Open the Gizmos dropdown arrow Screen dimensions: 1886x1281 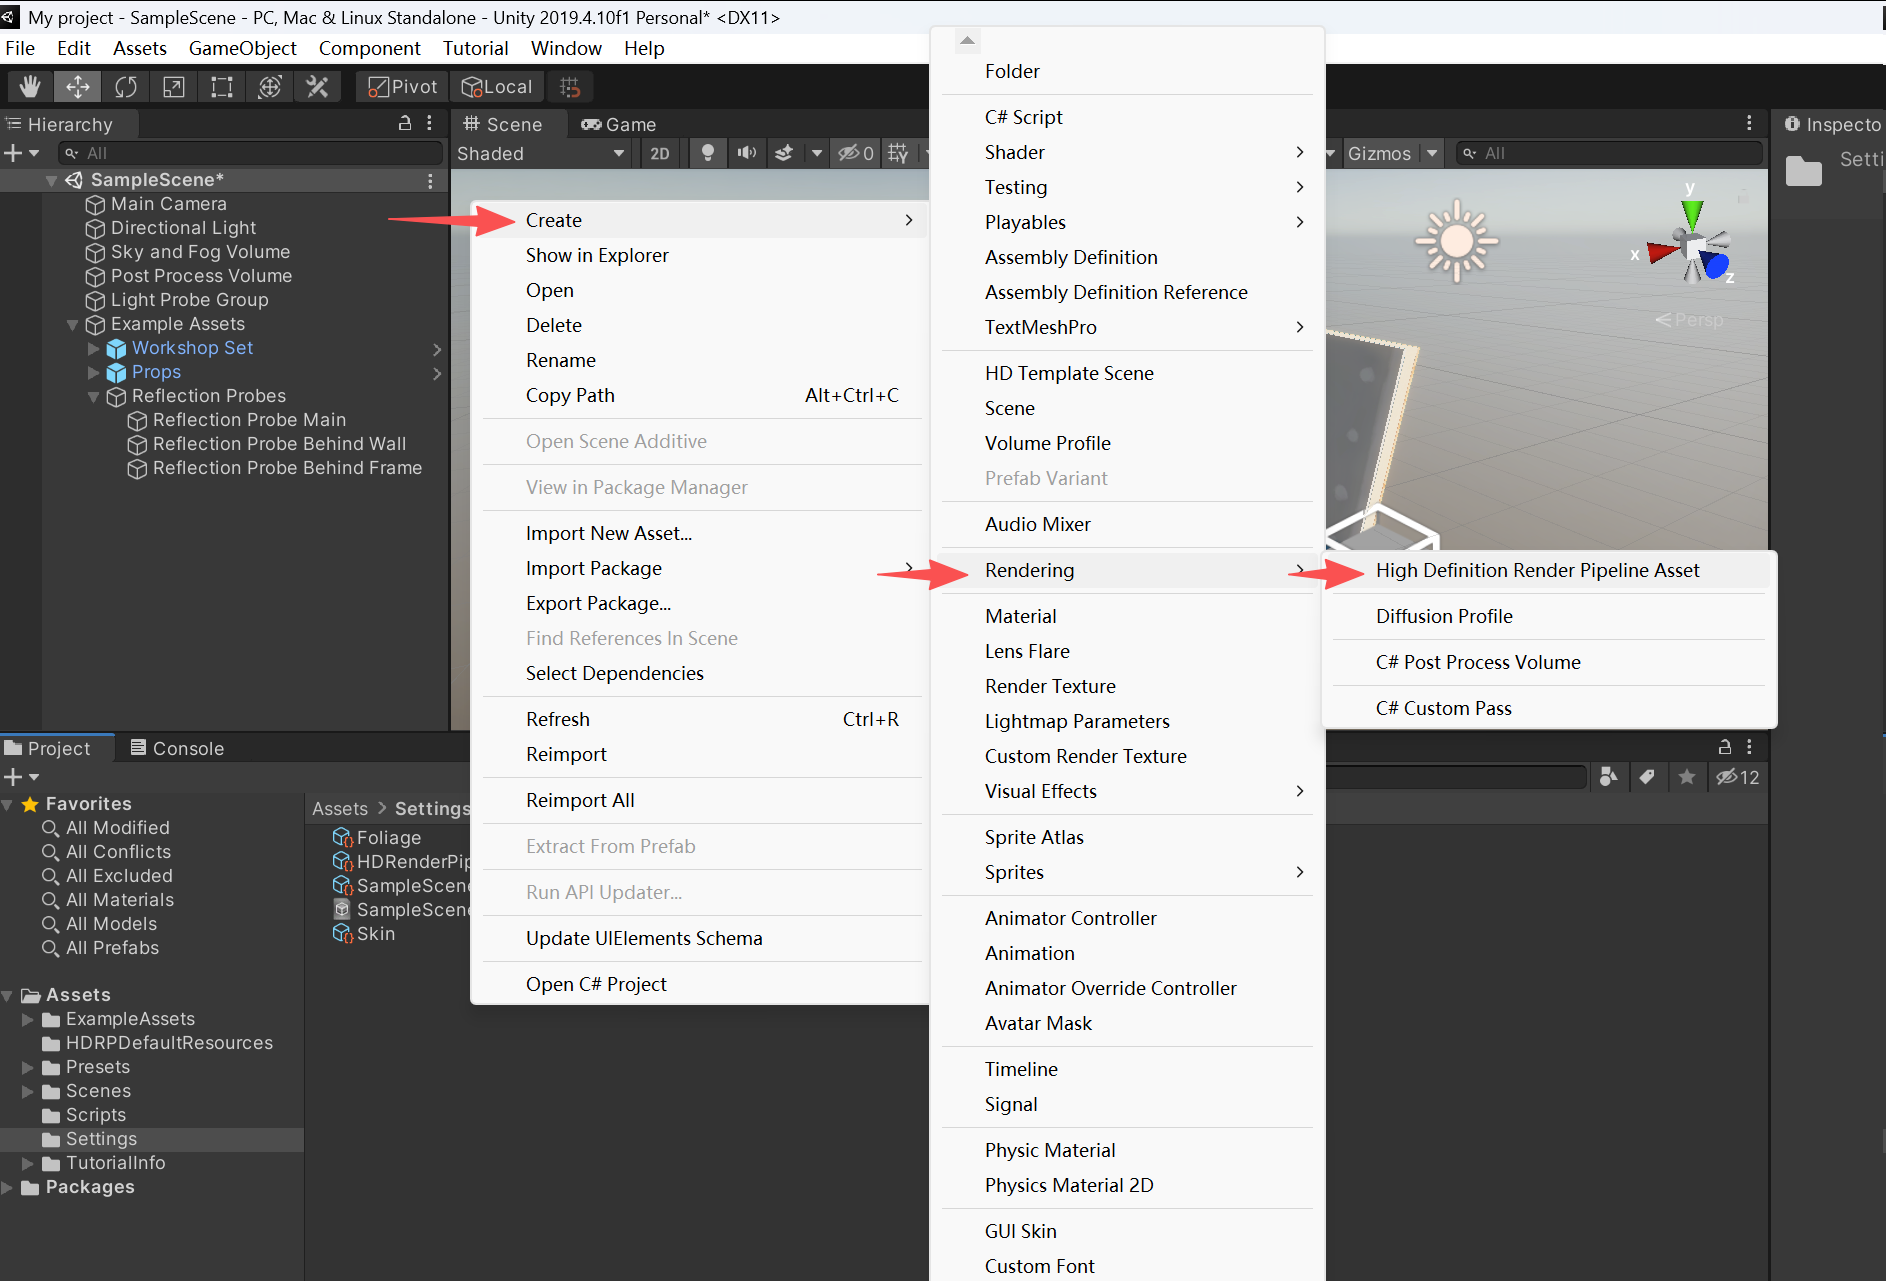1432,153
